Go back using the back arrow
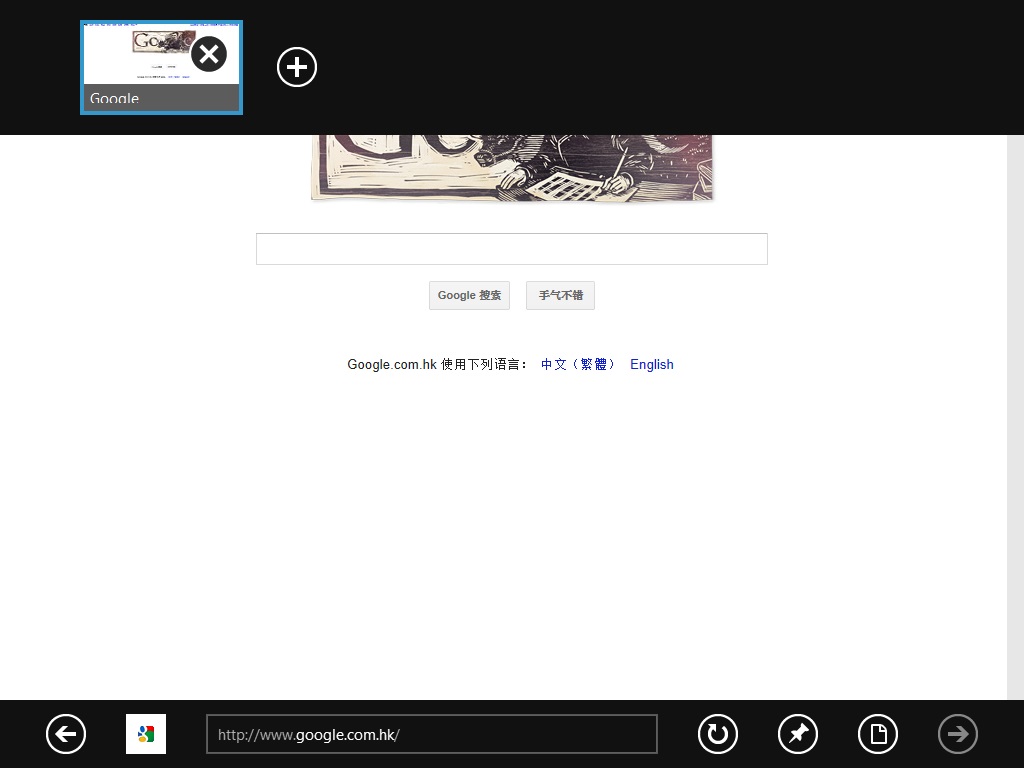The width and height of the screenshot is (1024, 768). click(x=66, y=734)
